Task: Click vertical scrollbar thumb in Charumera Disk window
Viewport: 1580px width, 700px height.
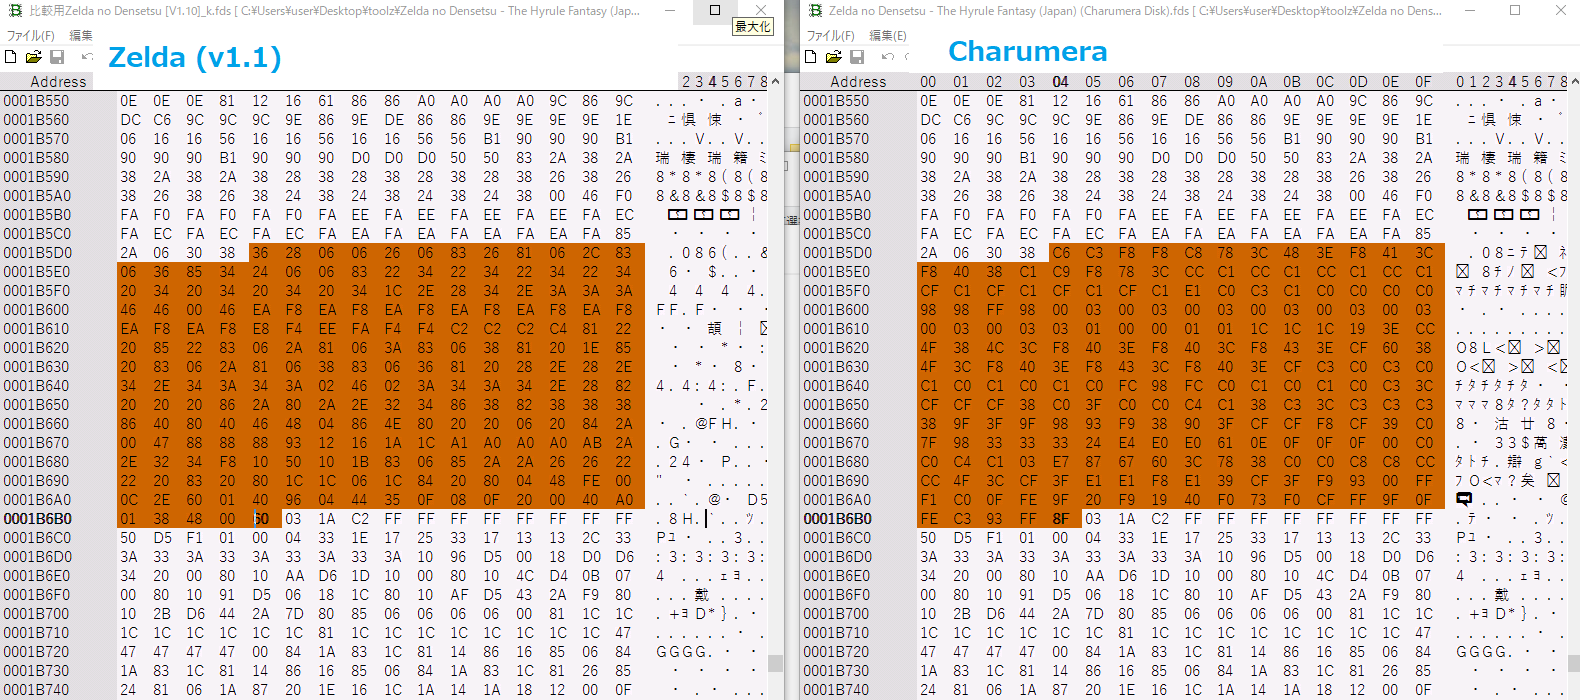Action: 1573,663
